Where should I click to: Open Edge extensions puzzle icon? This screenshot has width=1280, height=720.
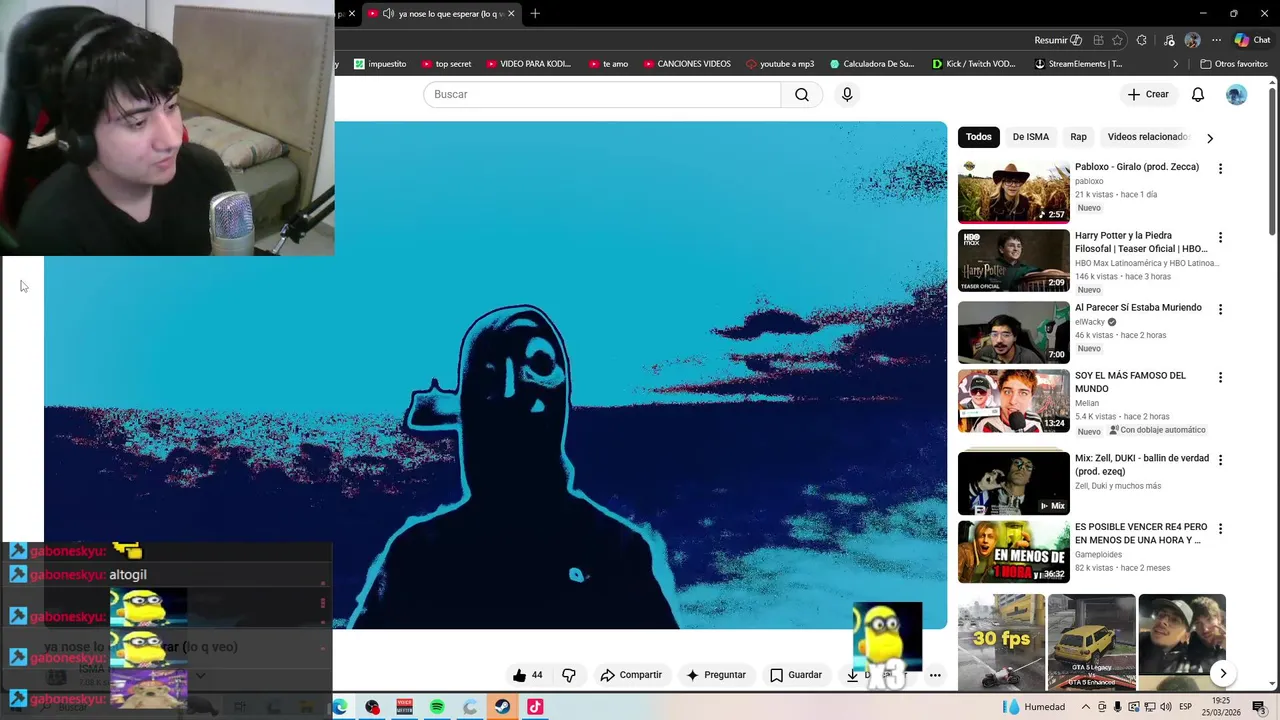[x=1142, y=40]
